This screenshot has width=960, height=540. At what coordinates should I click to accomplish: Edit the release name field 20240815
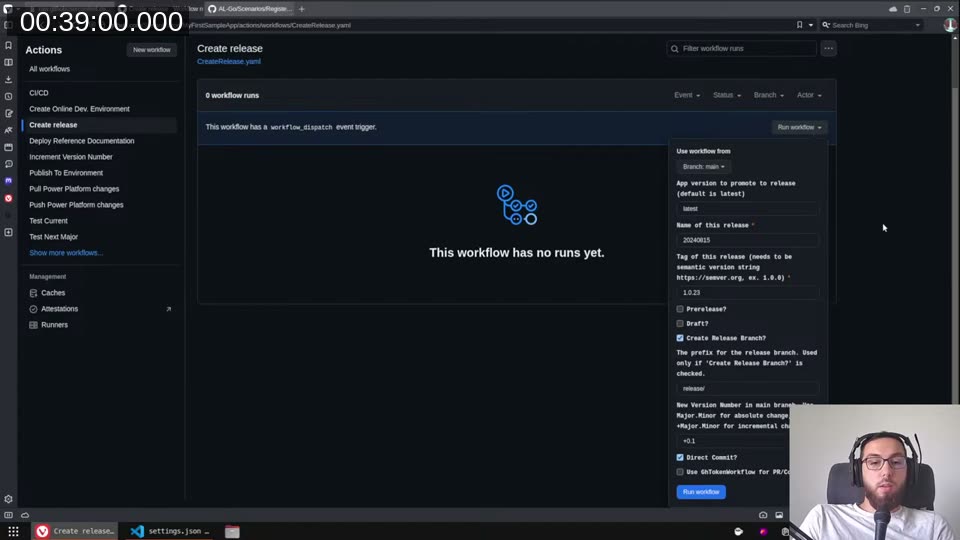(748, 240)
